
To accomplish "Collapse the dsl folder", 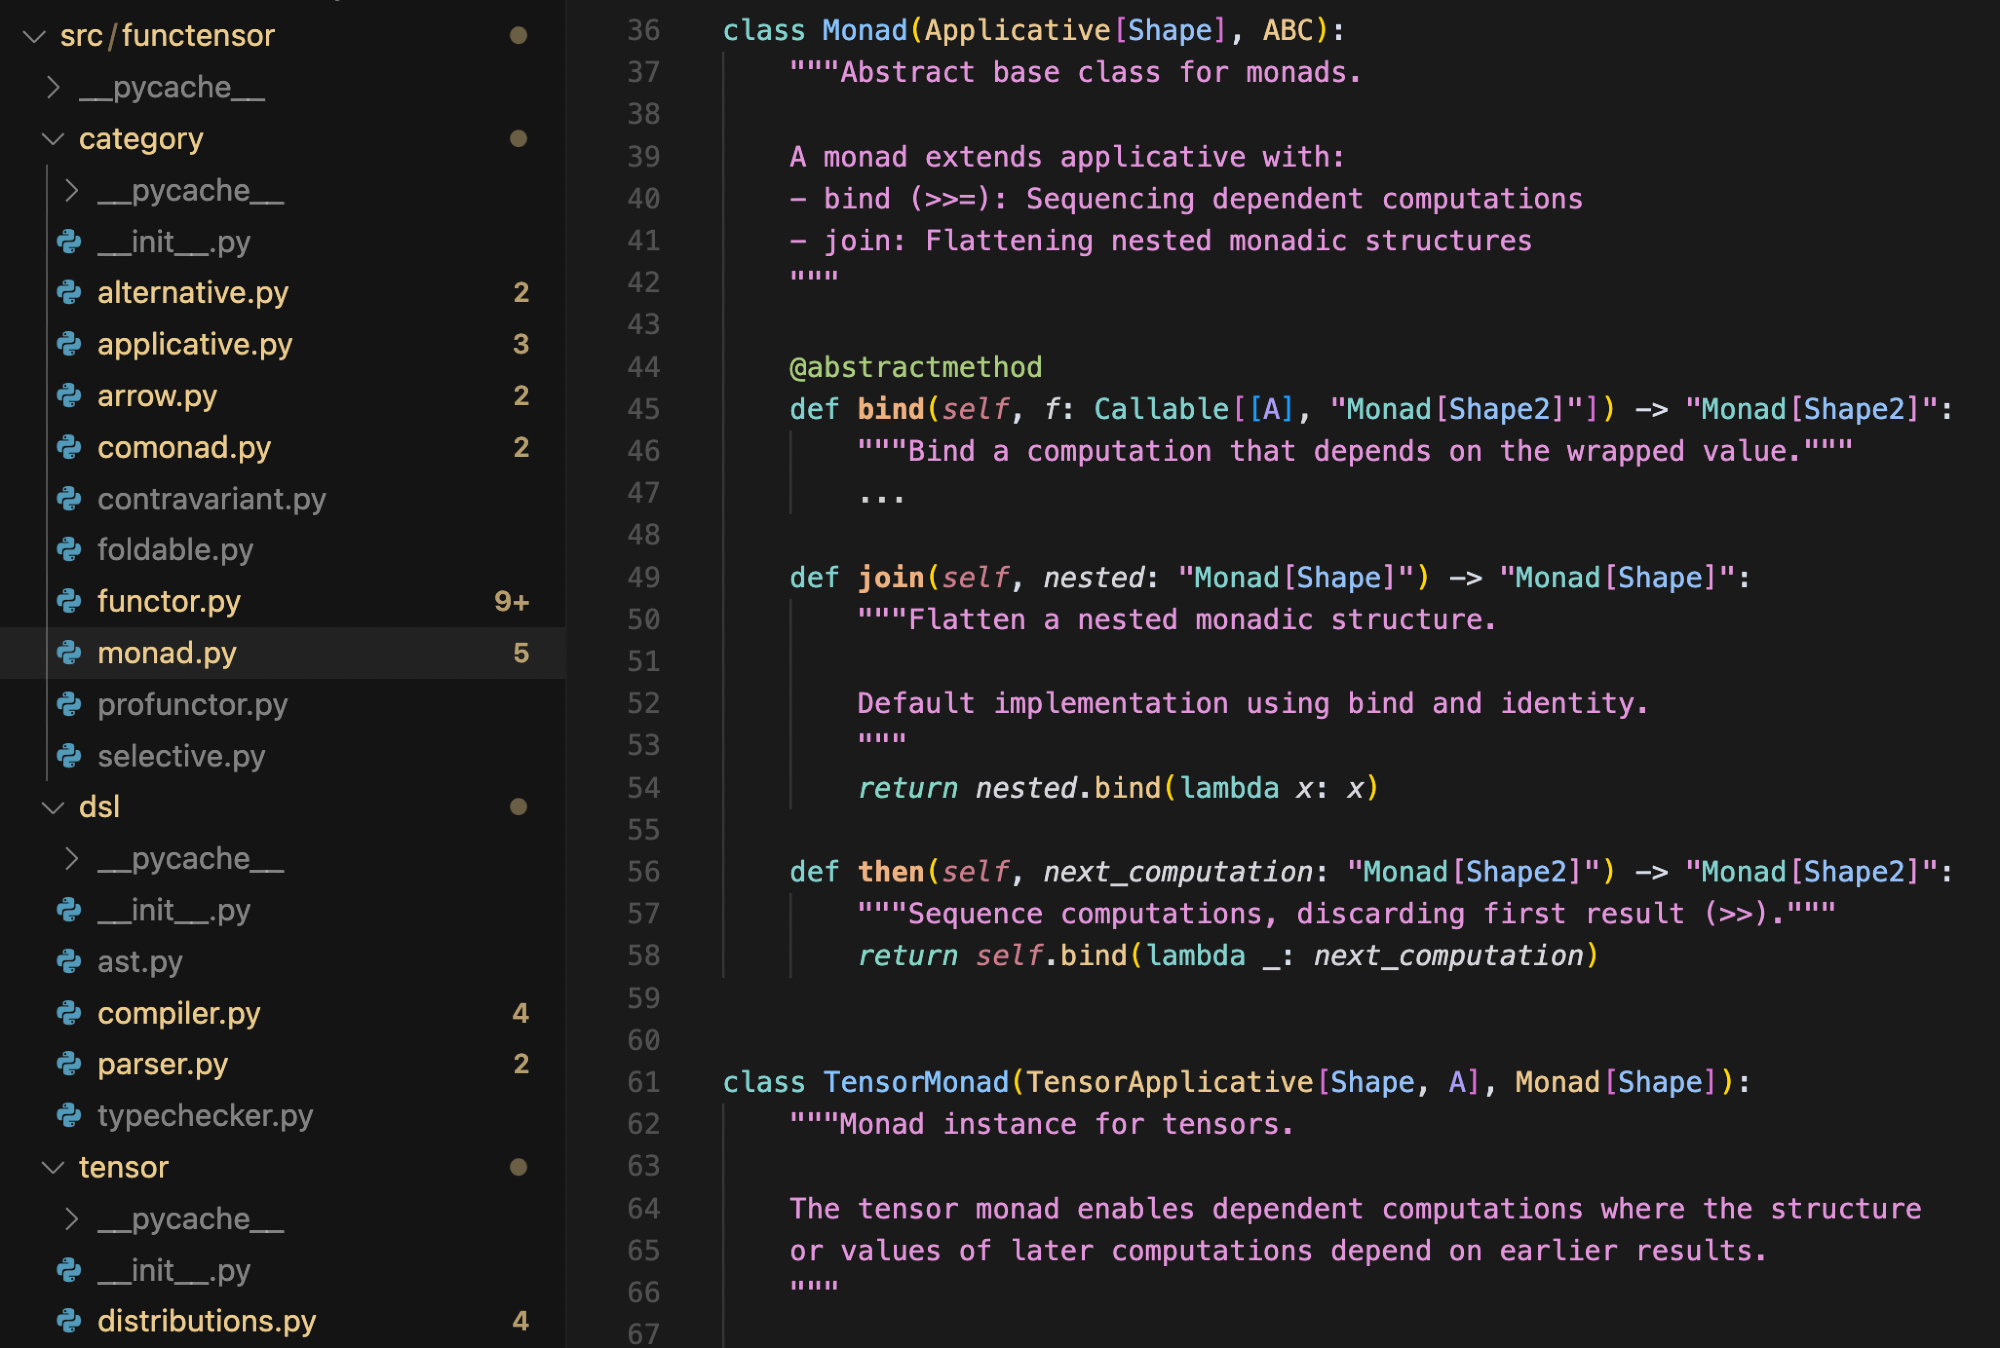I will click(53, 807).
